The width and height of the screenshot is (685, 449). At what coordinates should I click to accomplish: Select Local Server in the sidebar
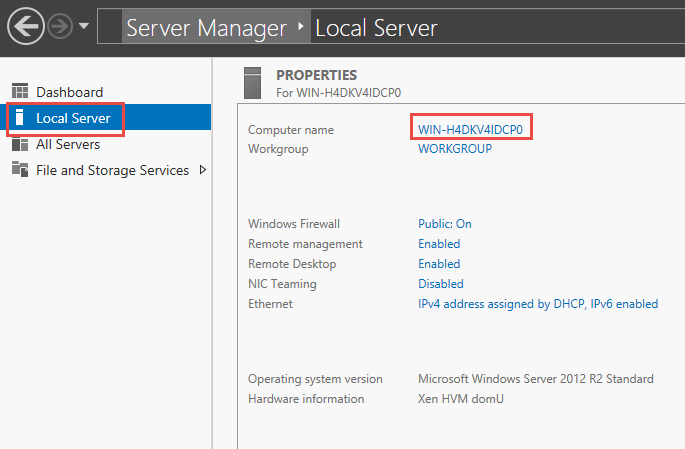click(x=73, y=118)
